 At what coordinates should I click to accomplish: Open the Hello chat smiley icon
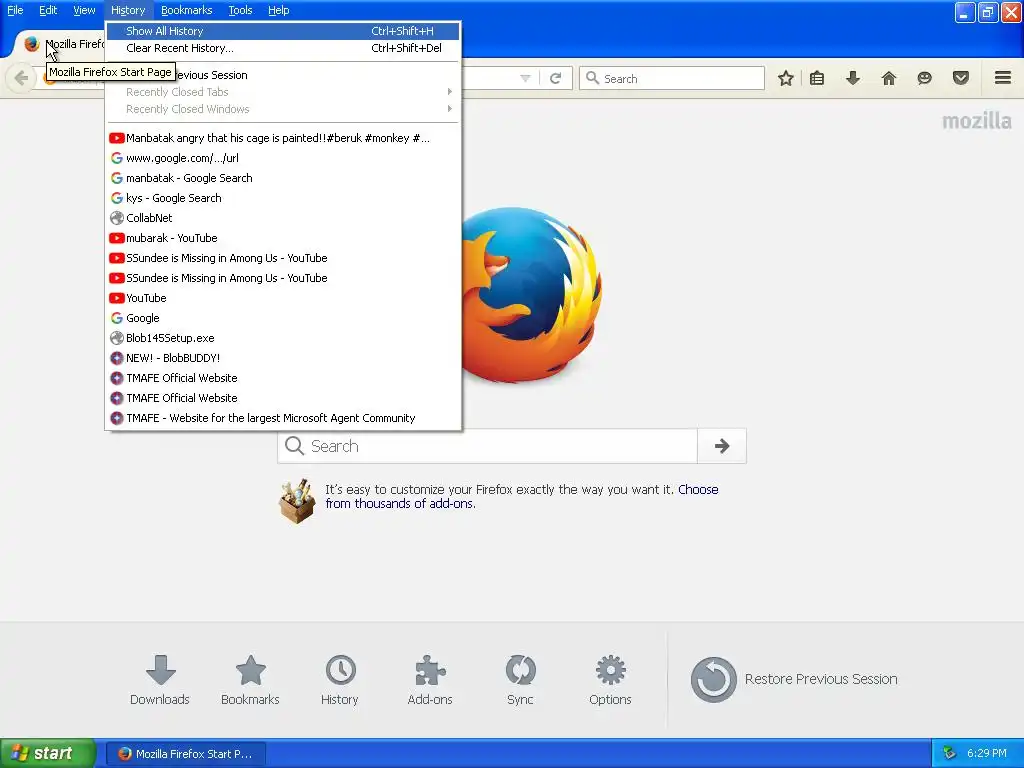coord(924,78)
